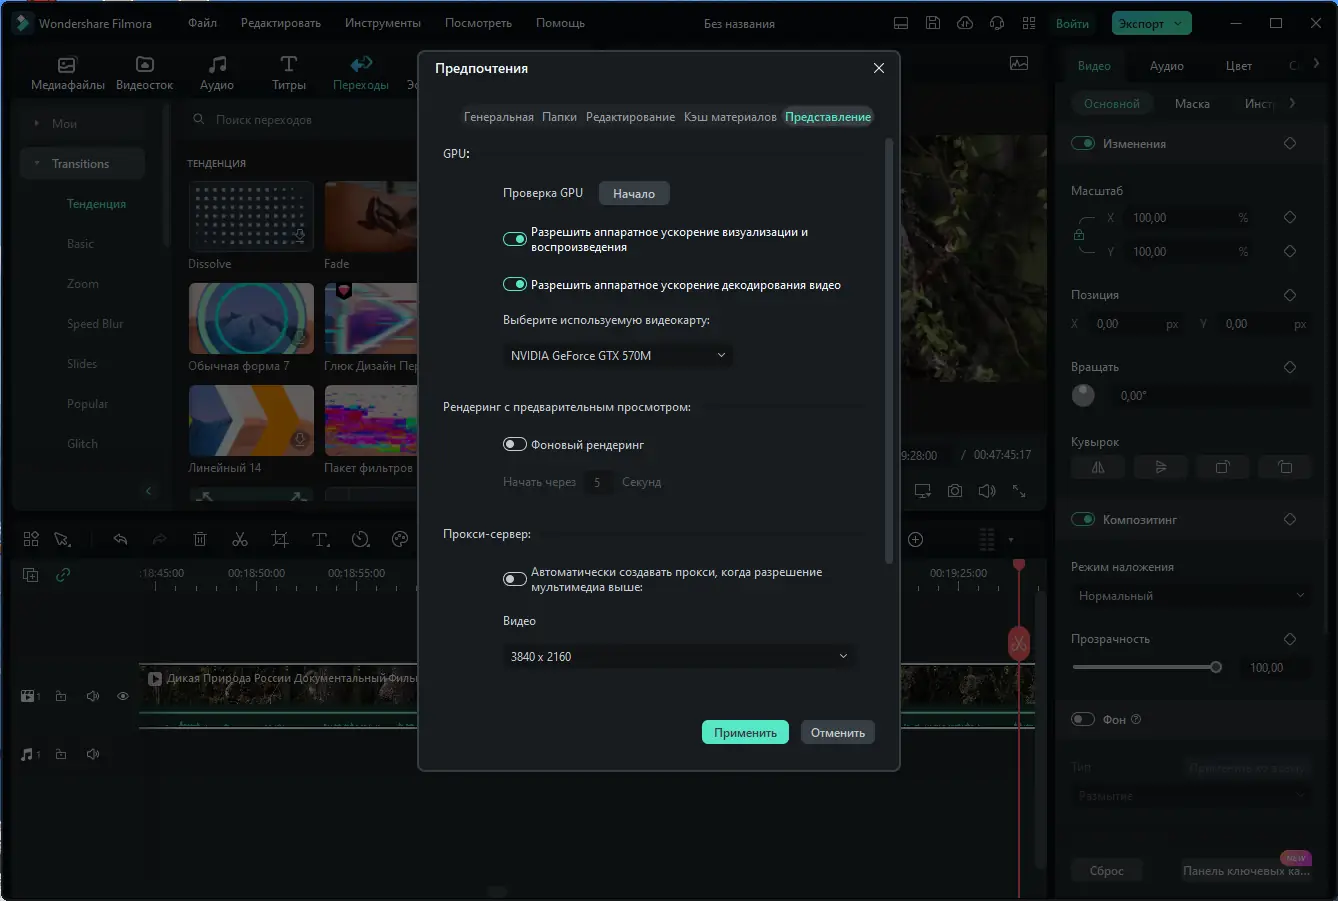This screenshot has width=1338, height=901.
Task: Open the Экспорт dropdown button
Action: click(1150, 23)
